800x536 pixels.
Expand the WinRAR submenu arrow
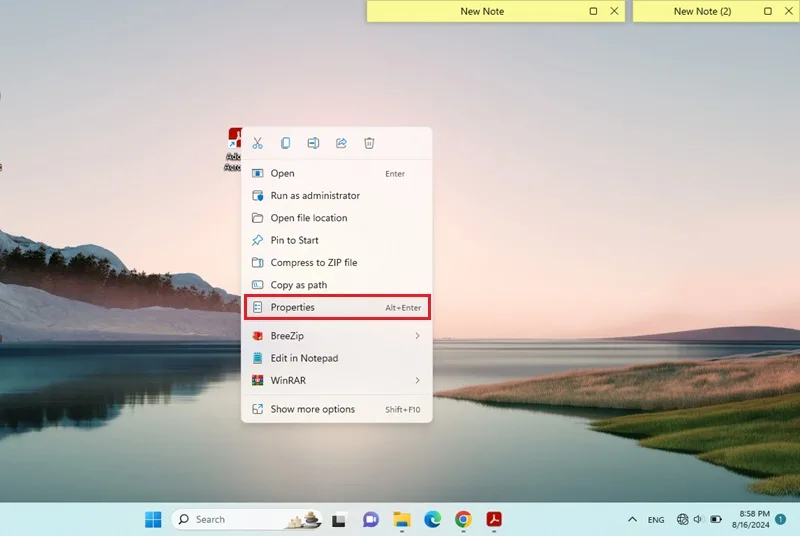pyautogui.click(x=417, y=381)
